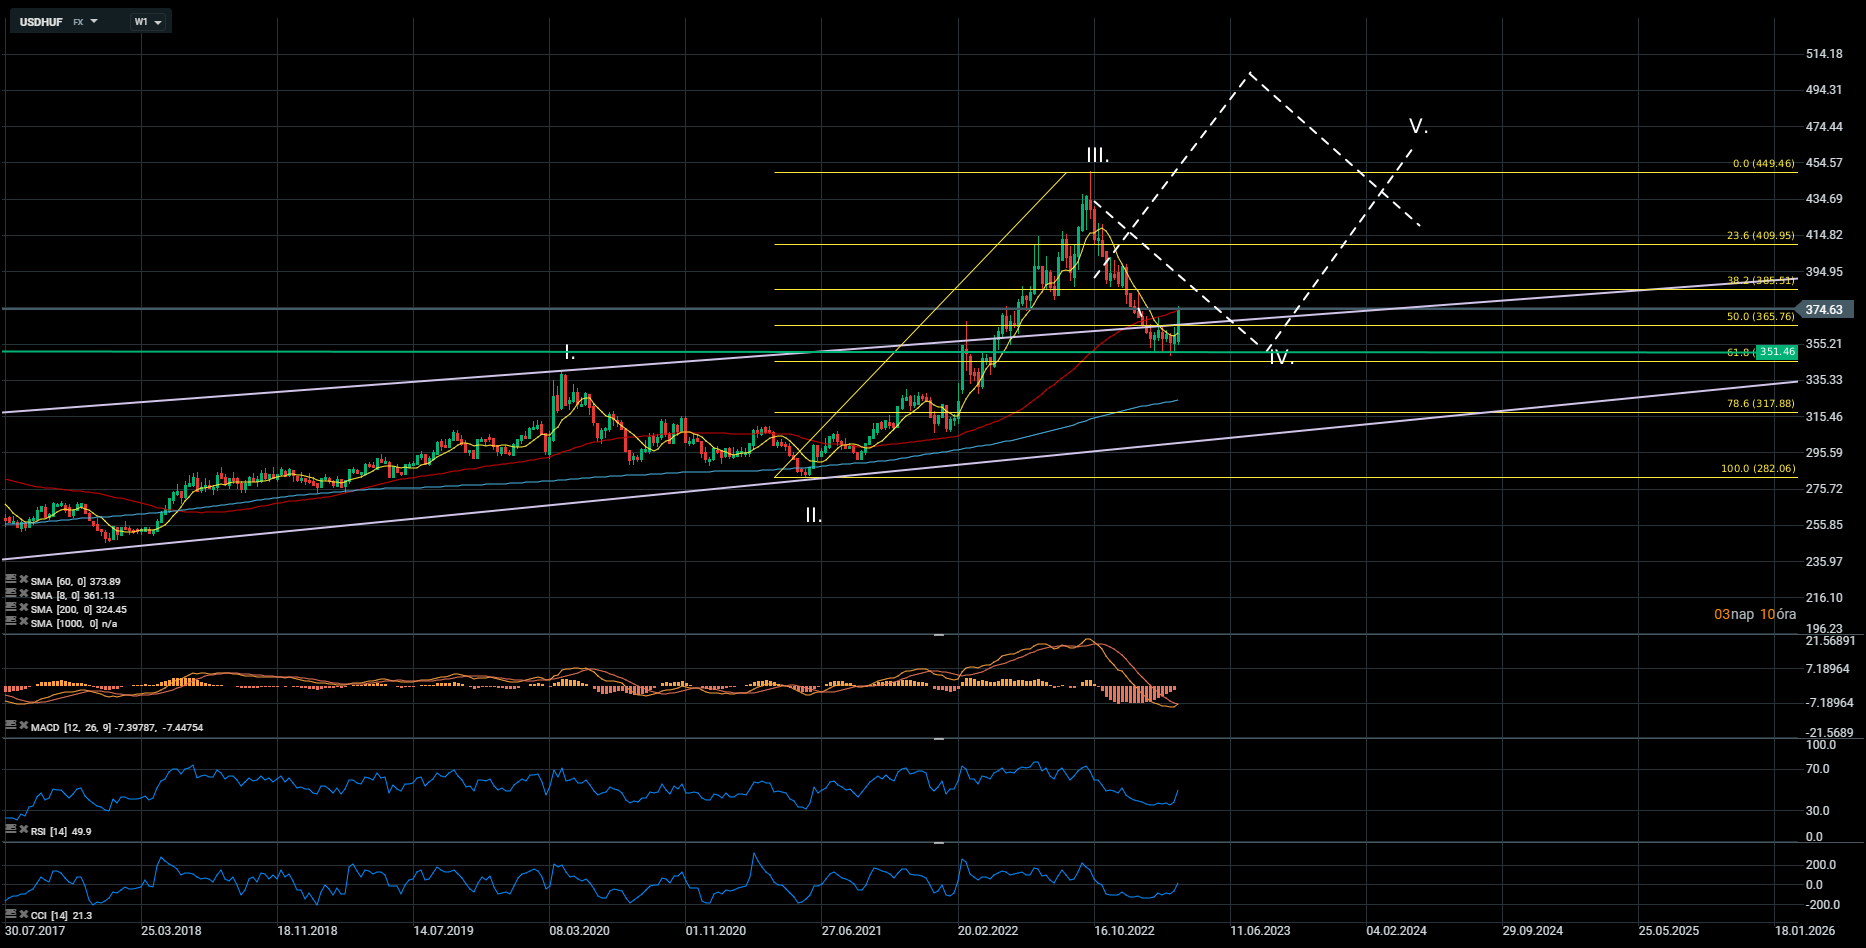Image resolution: width=1866 pixels, height=948 pixels.
Task: Select the wave label III. on chart
Action: pyautogui.click(x=1098, y=155)
